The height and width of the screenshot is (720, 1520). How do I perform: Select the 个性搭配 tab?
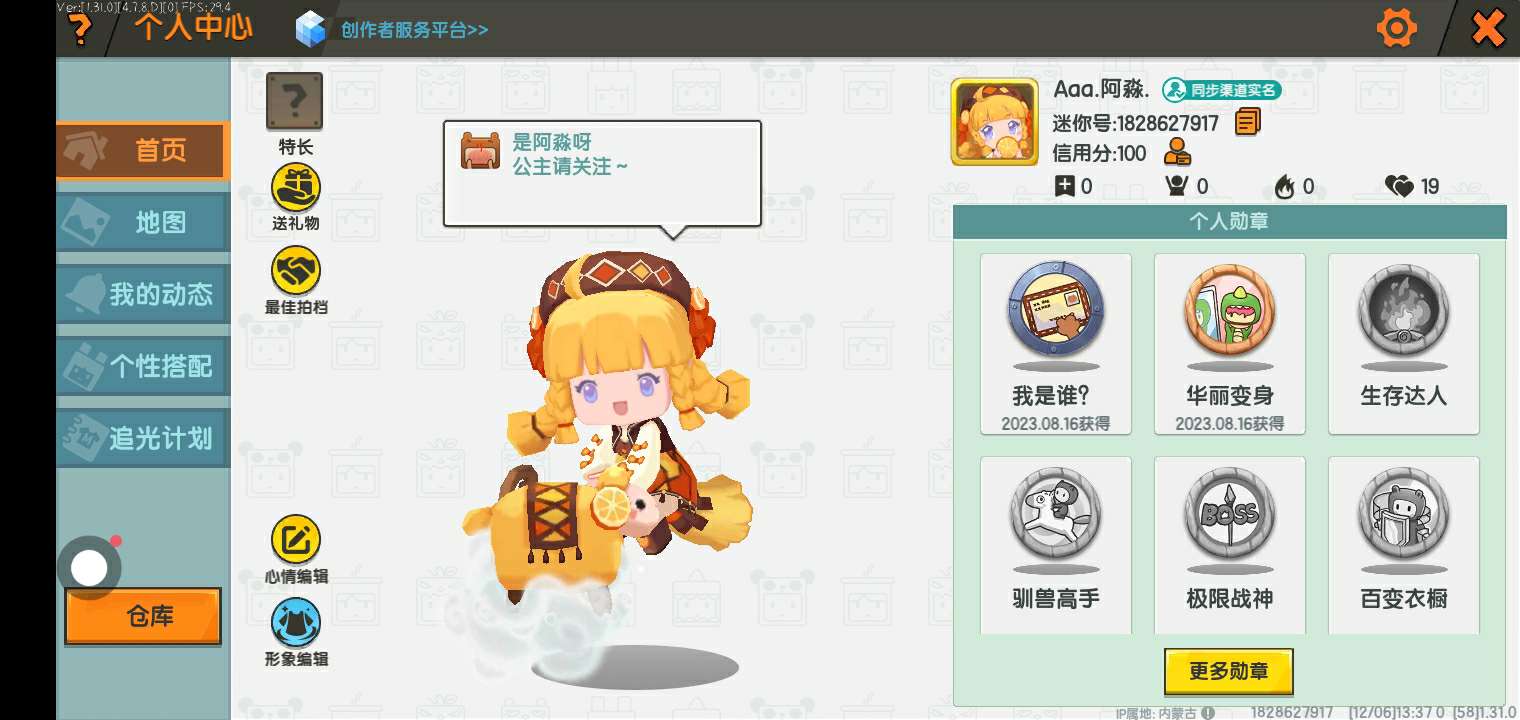(143, 366)
